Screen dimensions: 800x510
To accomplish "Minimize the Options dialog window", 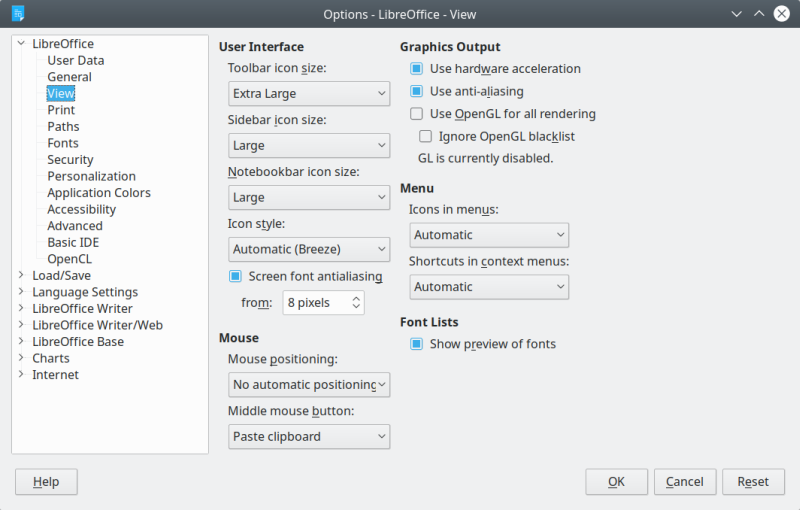I will (736, 14).
